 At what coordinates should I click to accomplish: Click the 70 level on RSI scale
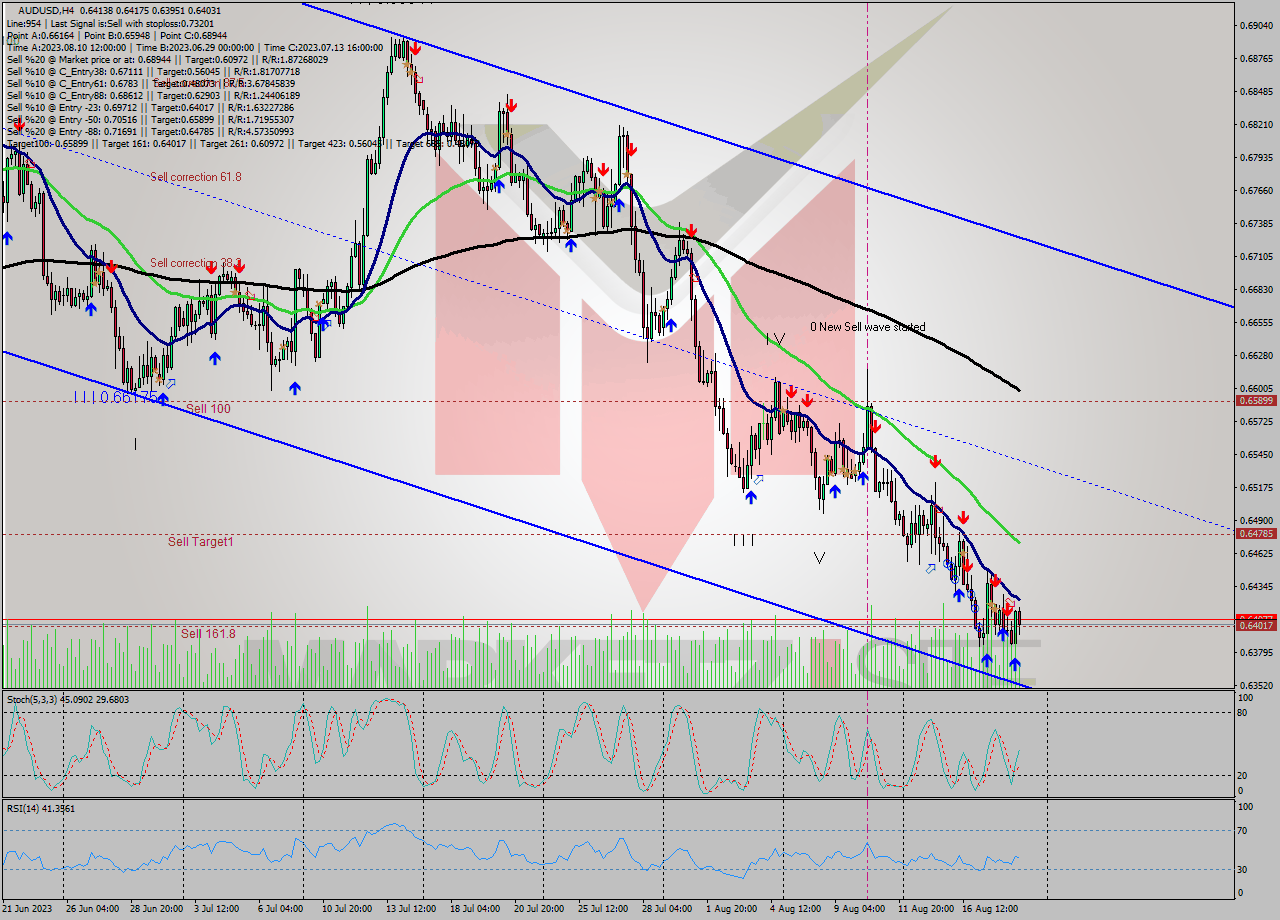(x=1243, y=830)
